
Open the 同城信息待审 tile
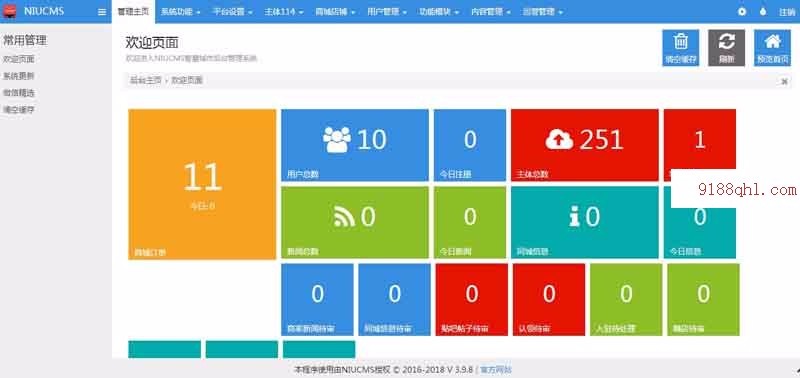pyautogui.click(x=394, y=299)
